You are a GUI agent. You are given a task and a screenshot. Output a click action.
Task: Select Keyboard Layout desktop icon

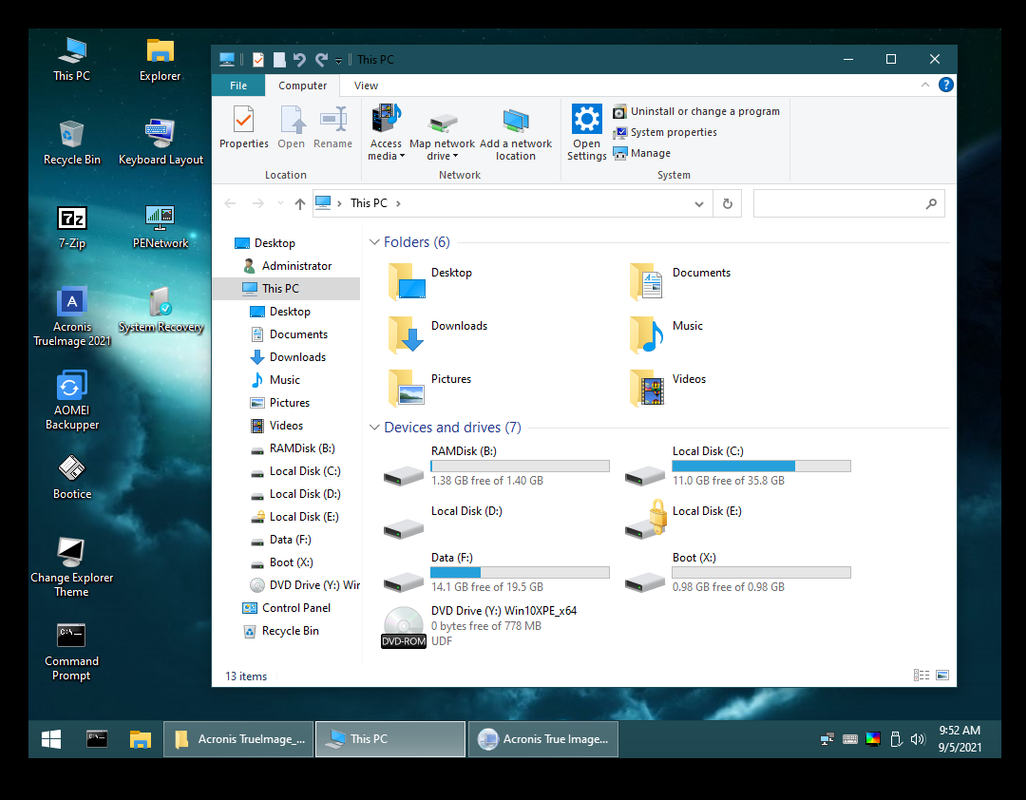(x=160, y=143)
